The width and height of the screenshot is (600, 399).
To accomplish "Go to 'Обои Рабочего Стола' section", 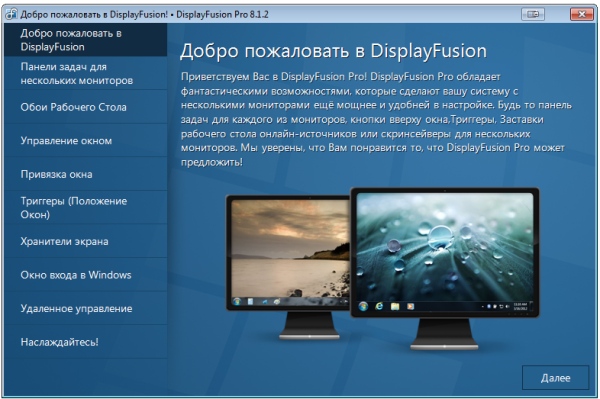I will tap(86, 107).
